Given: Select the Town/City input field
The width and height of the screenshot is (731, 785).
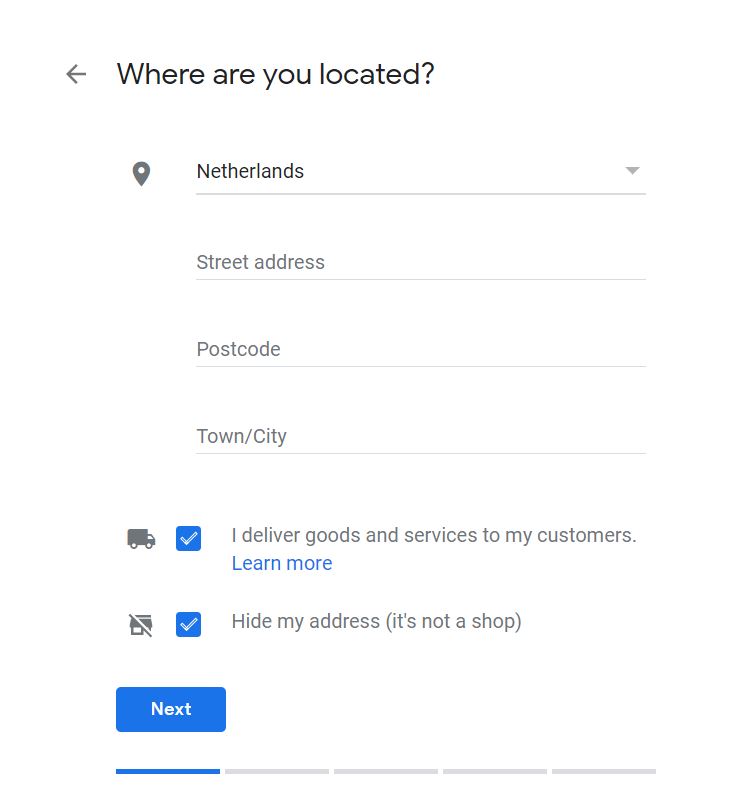Looking at the screenshot, I should (x=420, y=436).
